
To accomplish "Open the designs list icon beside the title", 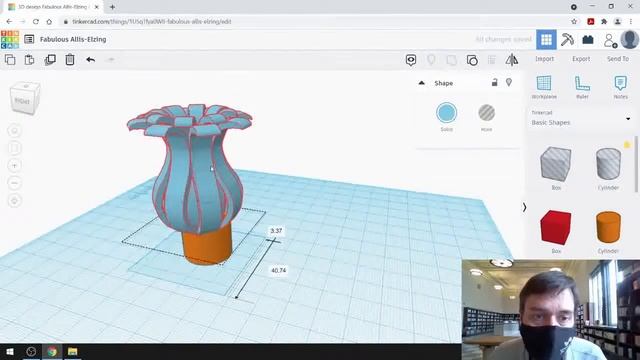I will [x=29, y=39].
